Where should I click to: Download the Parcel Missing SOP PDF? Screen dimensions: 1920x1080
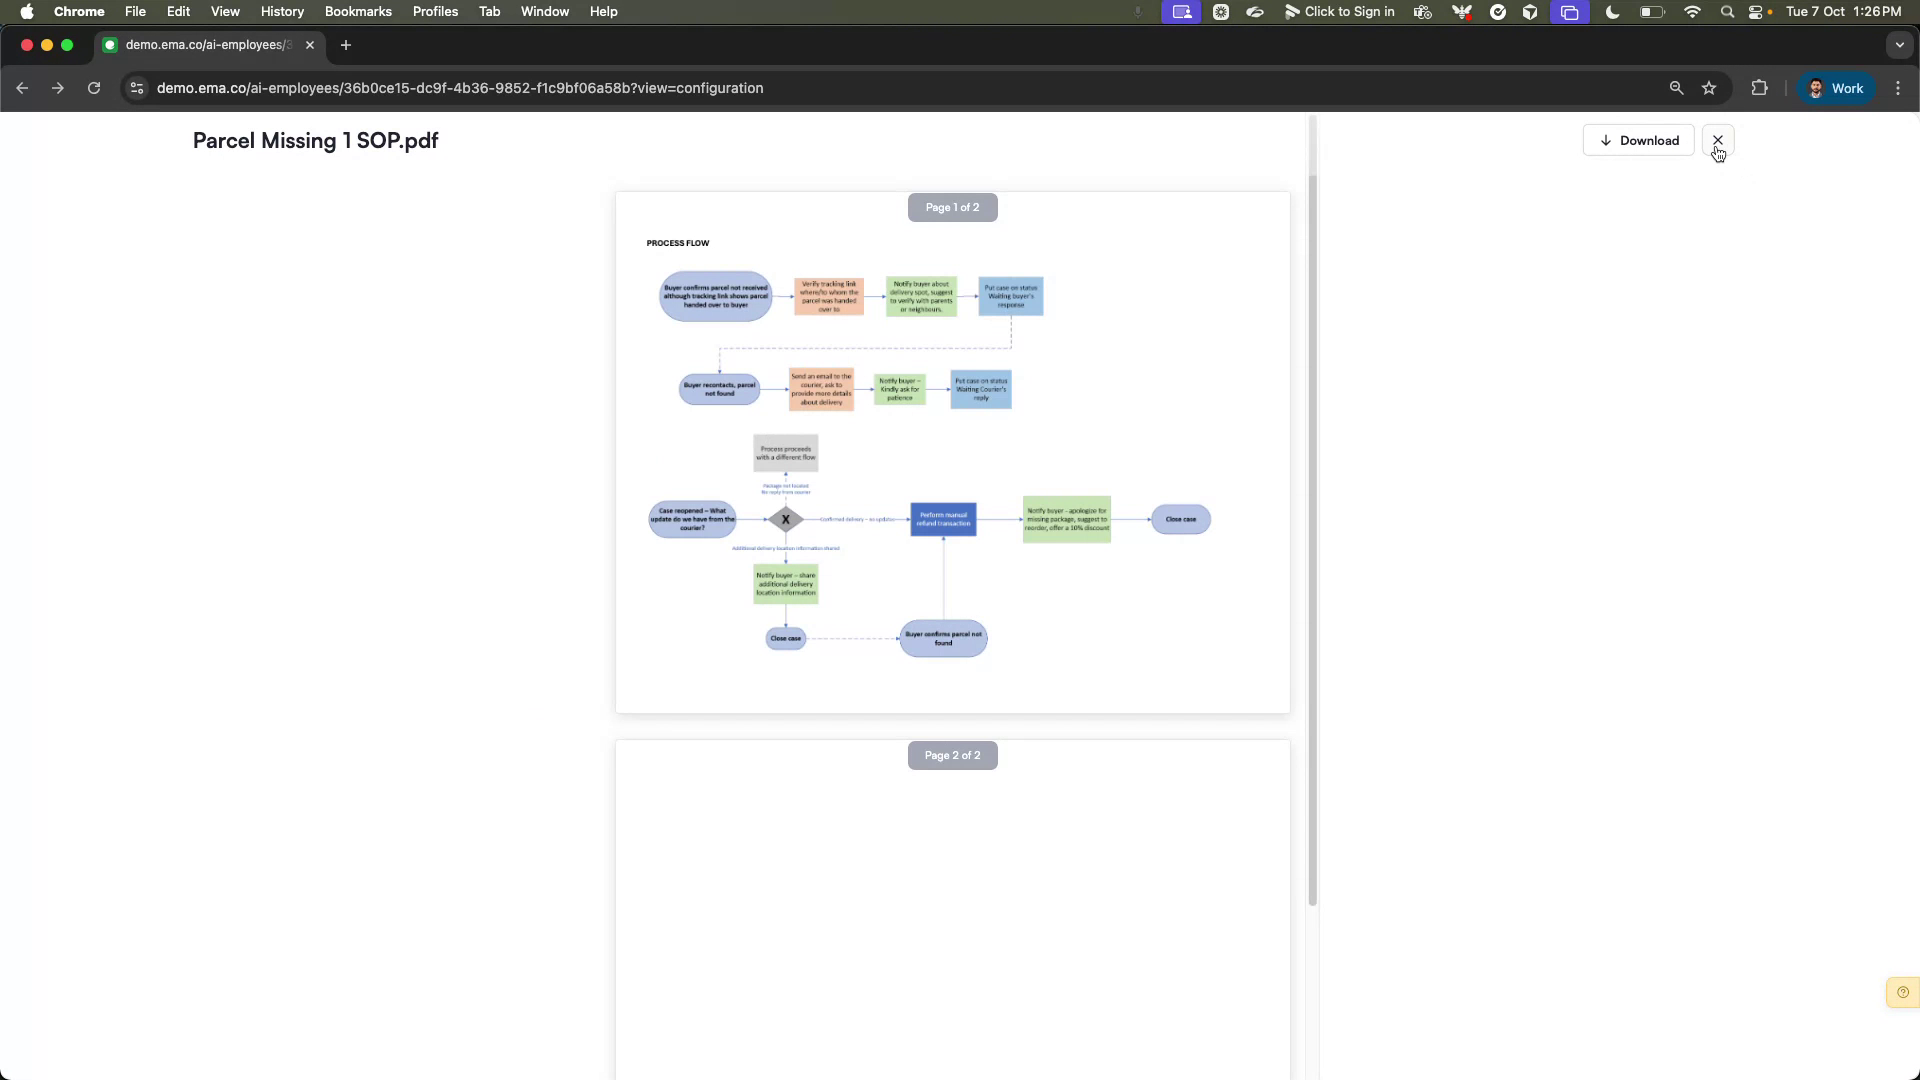click(x=1638, y=140)
